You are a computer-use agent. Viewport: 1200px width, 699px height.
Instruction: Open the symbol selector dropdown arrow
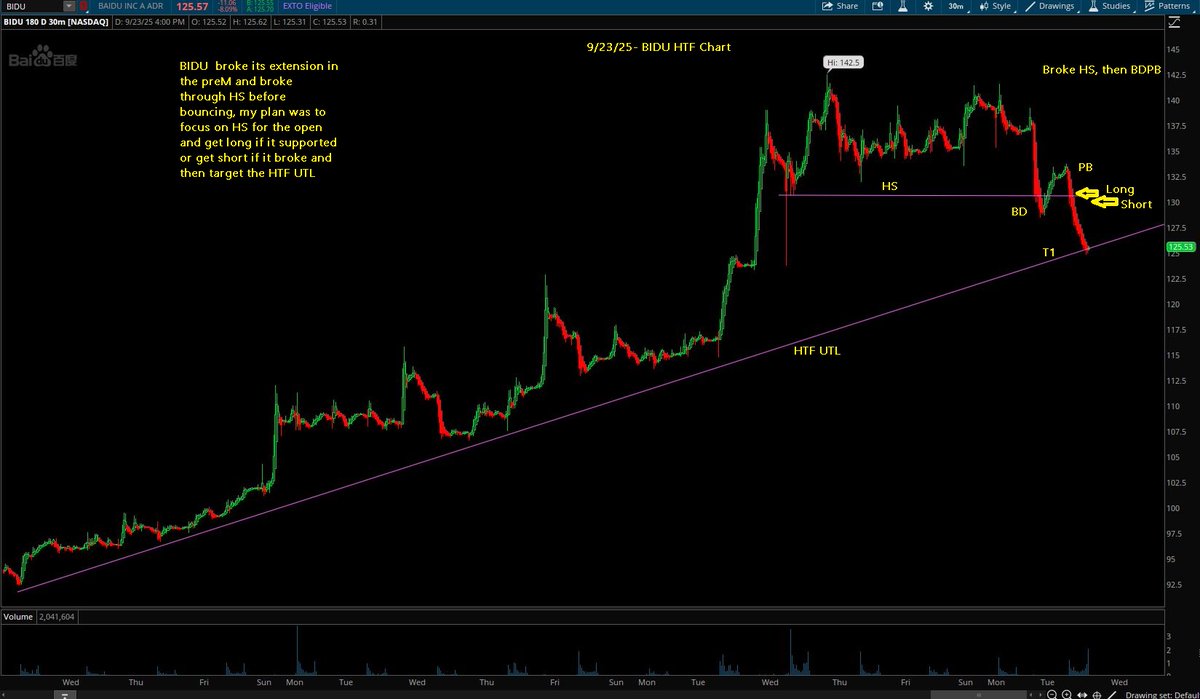(69, 6)
